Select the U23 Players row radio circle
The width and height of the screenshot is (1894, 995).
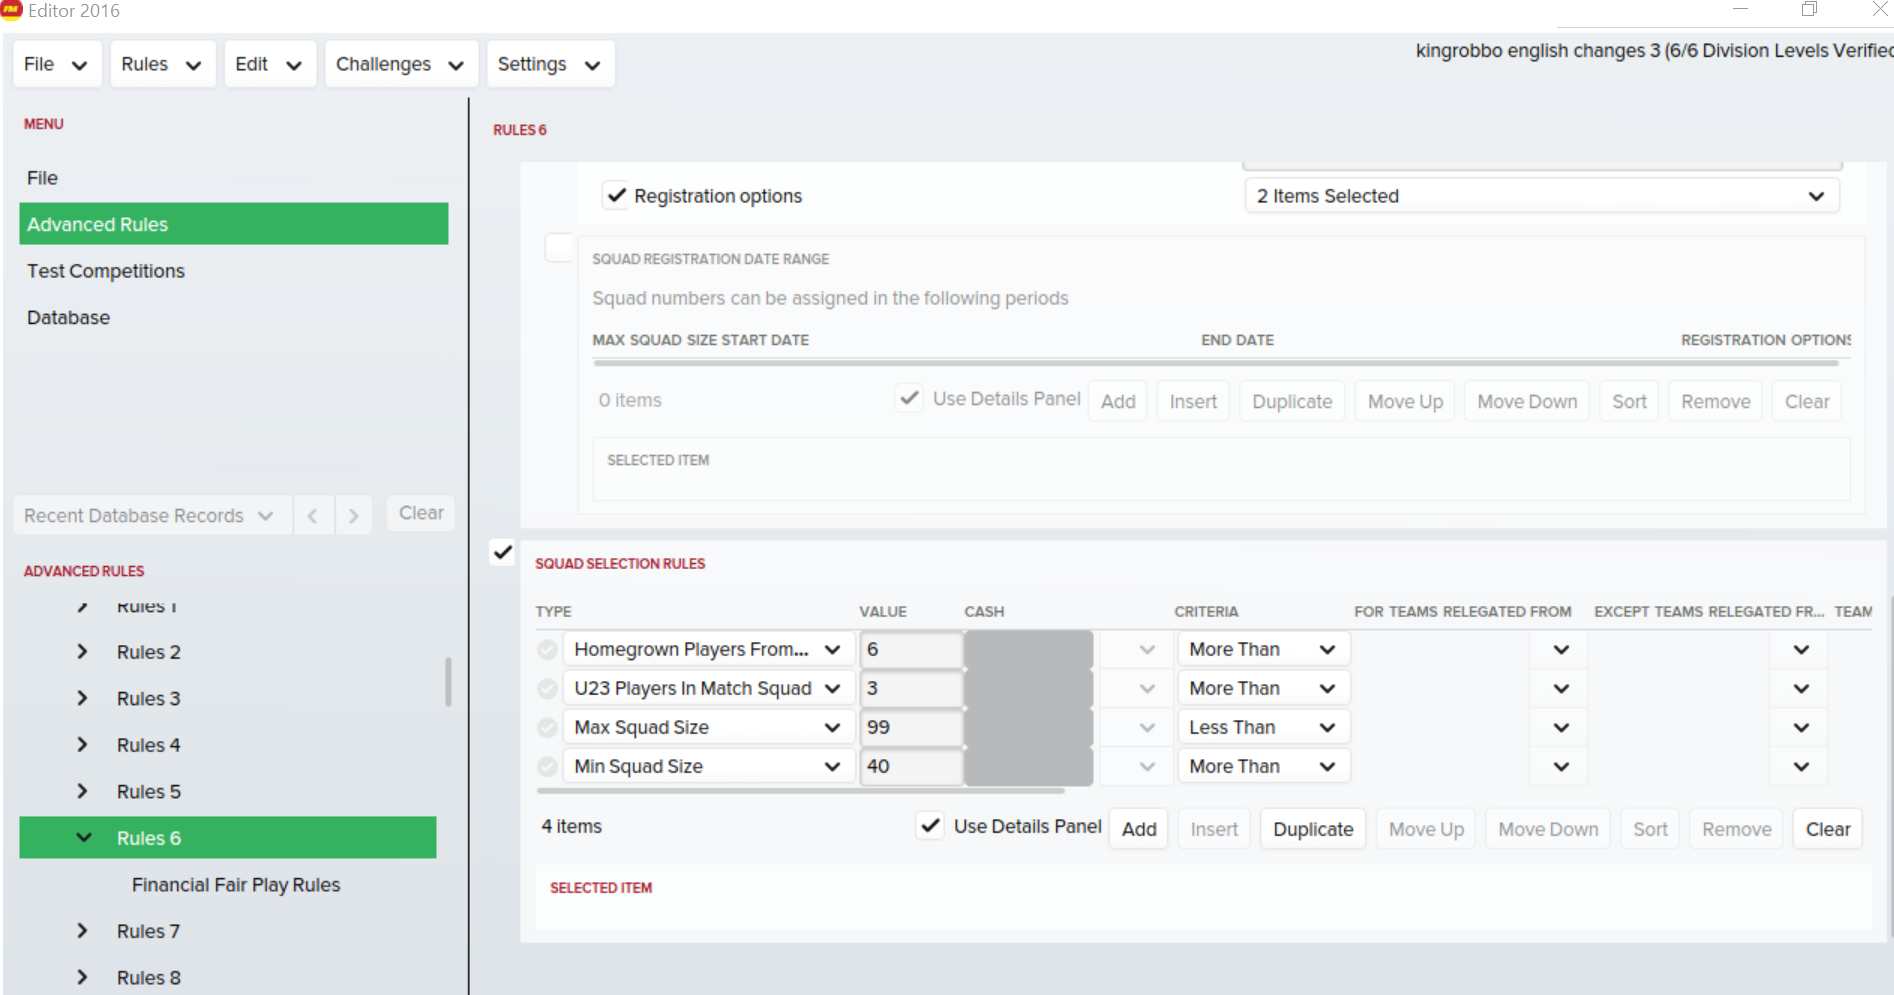pos(547,689)
